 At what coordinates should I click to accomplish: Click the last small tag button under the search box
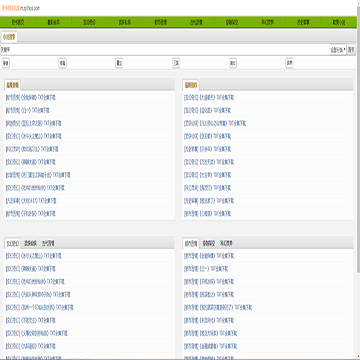click(x=289, y=63)
